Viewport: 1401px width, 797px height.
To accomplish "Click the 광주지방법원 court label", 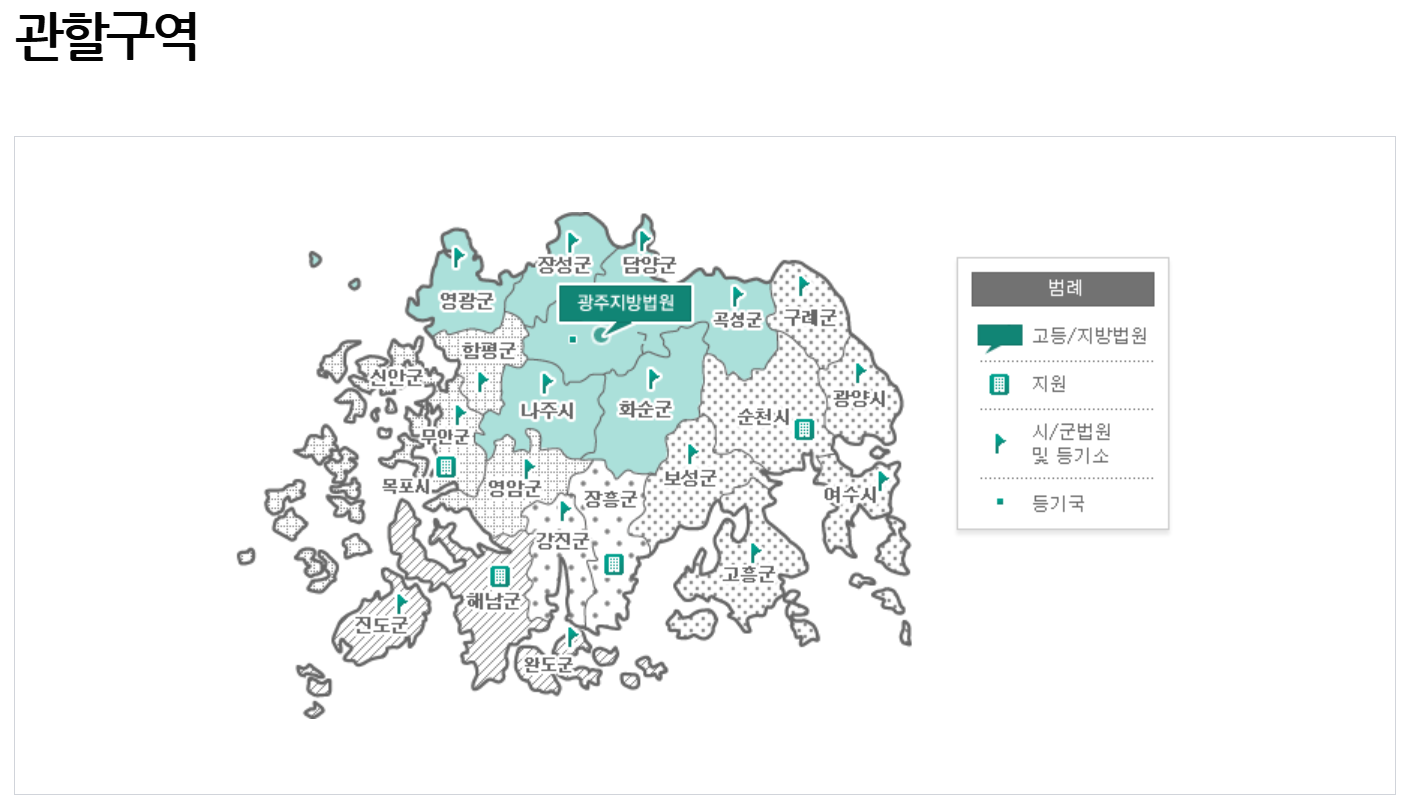I will coord(626,305).
